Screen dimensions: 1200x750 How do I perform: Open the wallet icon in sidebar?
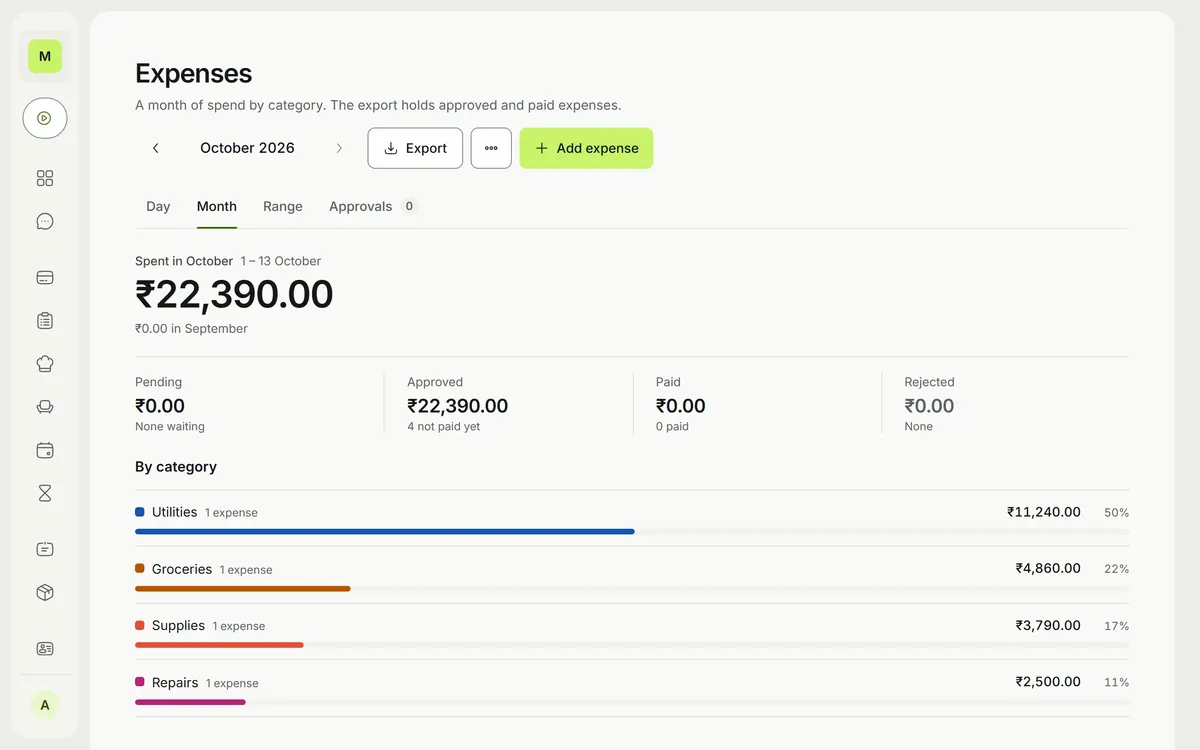coord(45,450)
